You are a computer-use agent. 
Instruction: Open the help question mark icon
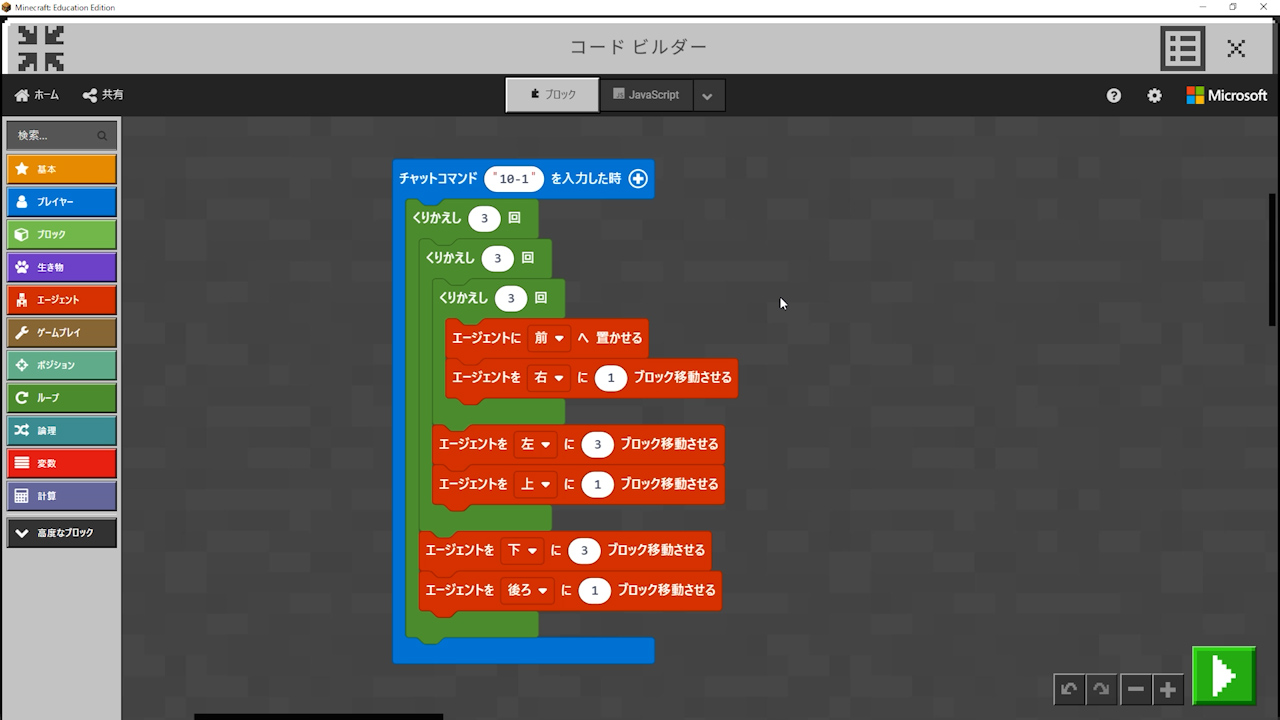(1114, 96)
